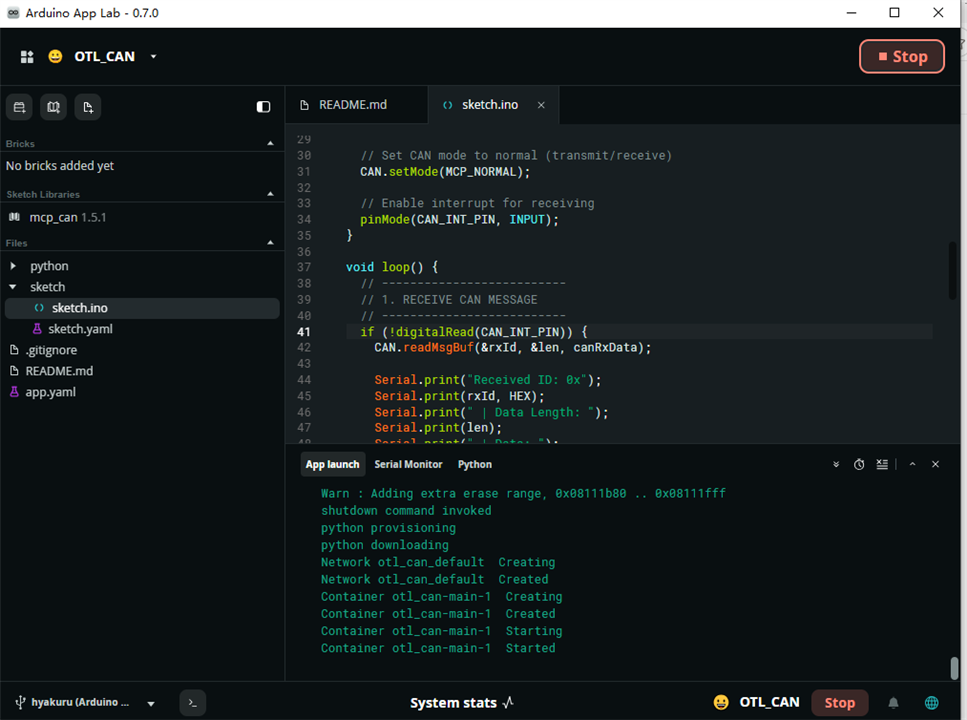This screenshot has height=720, width=967.
Task: Clear console output icon
Action: [883, 465]
